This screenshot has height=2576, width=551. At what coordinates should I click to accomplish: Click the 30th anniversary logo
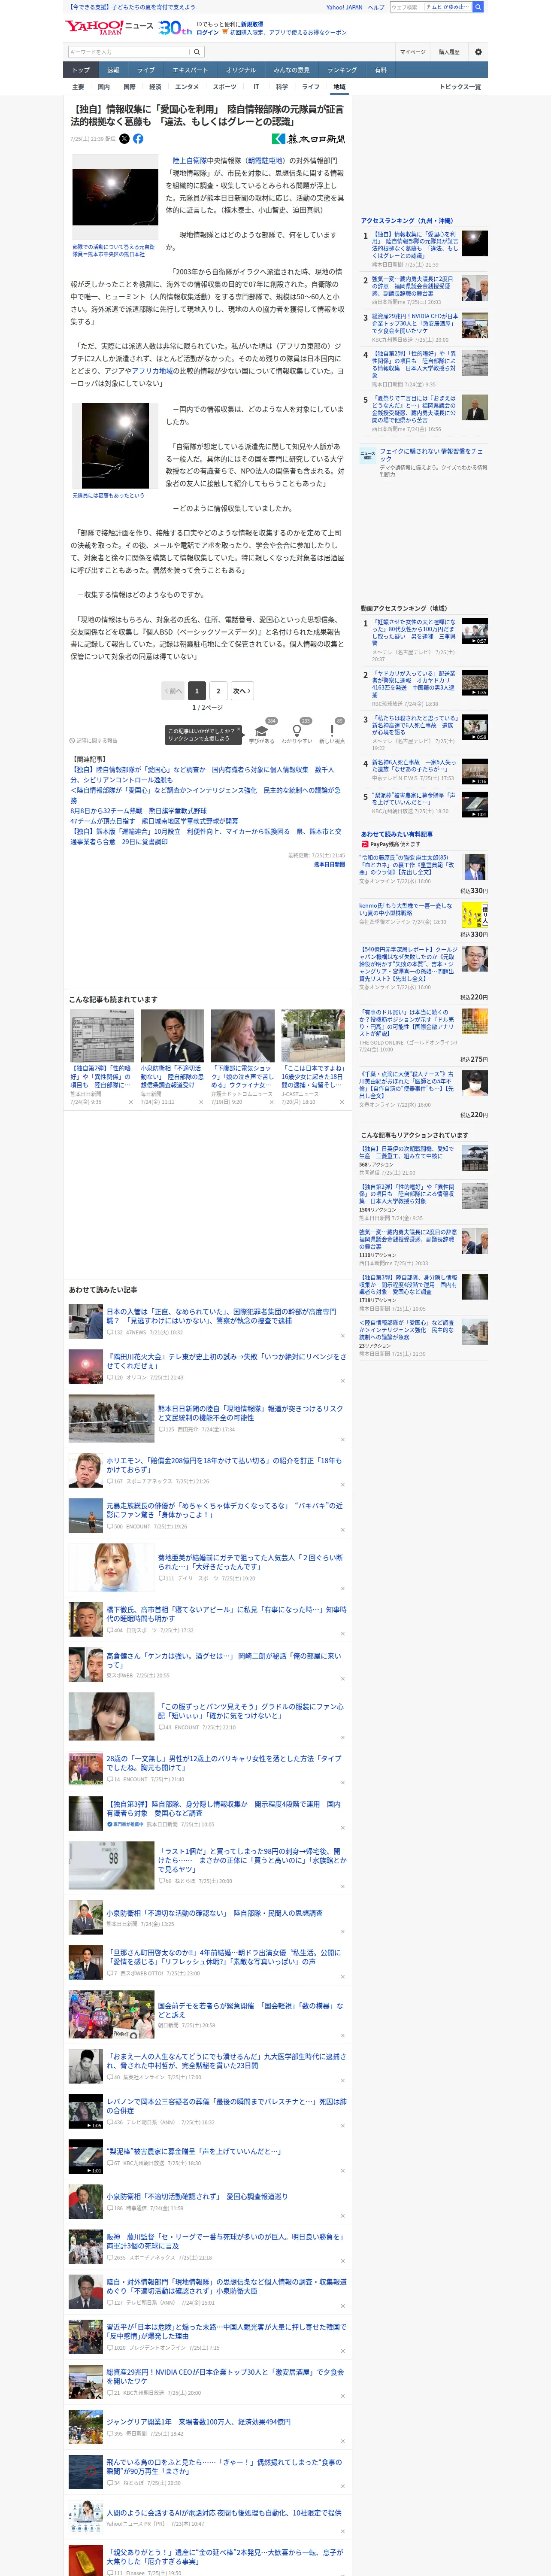pyautogui.click(x=175, y=27)
